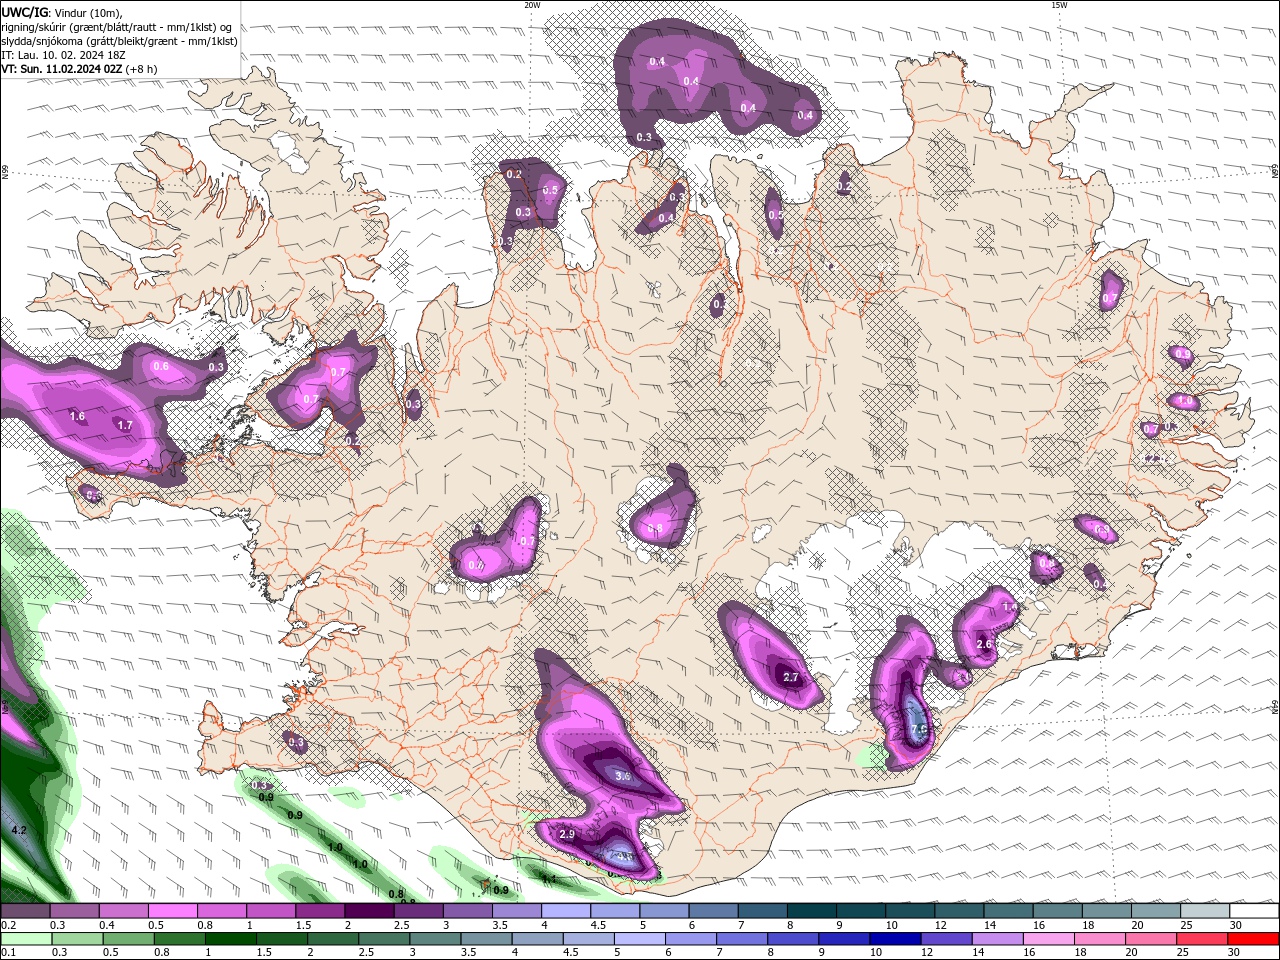Pick the pale green swatch after 0.1 on the lower scale
Image resolution: width=1280 pixels, height=960 pixels.
coord(25,939)
